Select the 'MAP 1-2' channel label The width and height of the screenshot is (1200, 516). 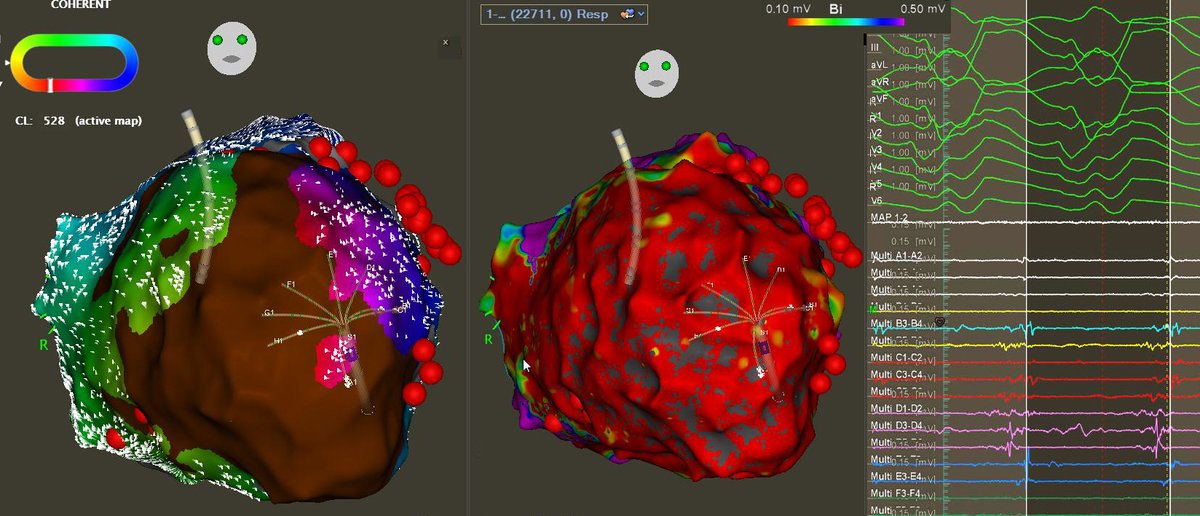891,218
